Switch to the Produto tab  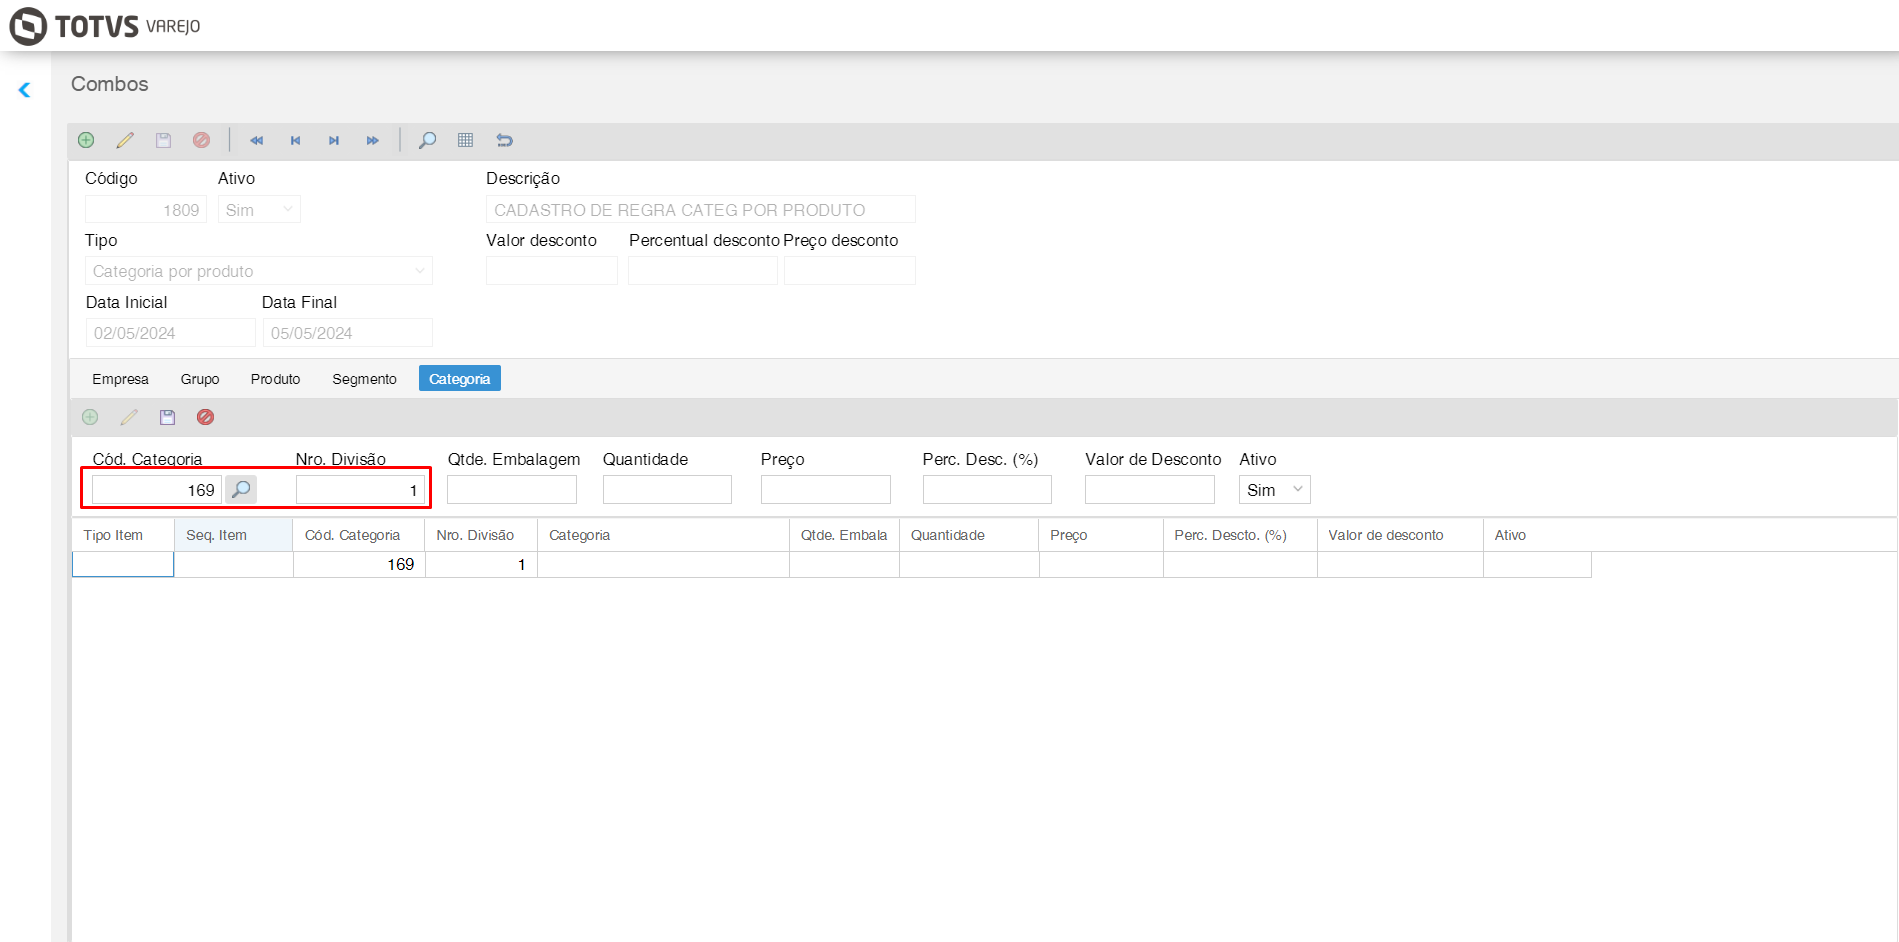point(275,379)
